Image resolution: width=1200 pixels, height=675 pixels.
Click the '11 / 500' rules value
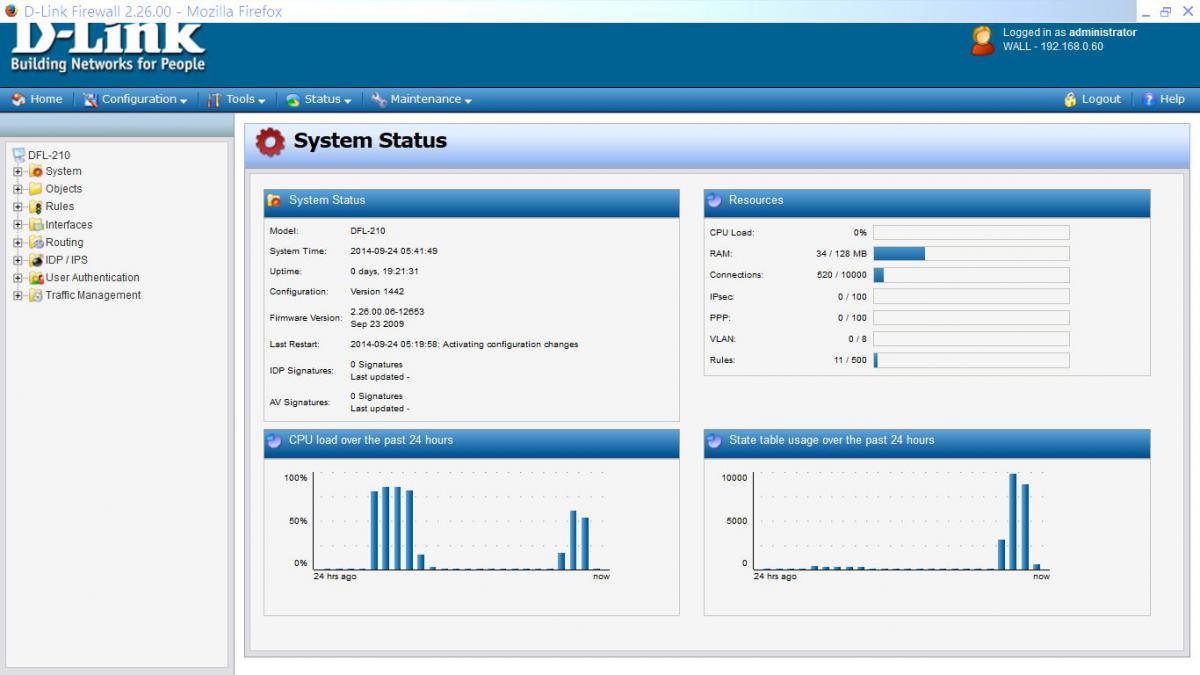pyautogui.click(x=851, y=360)
